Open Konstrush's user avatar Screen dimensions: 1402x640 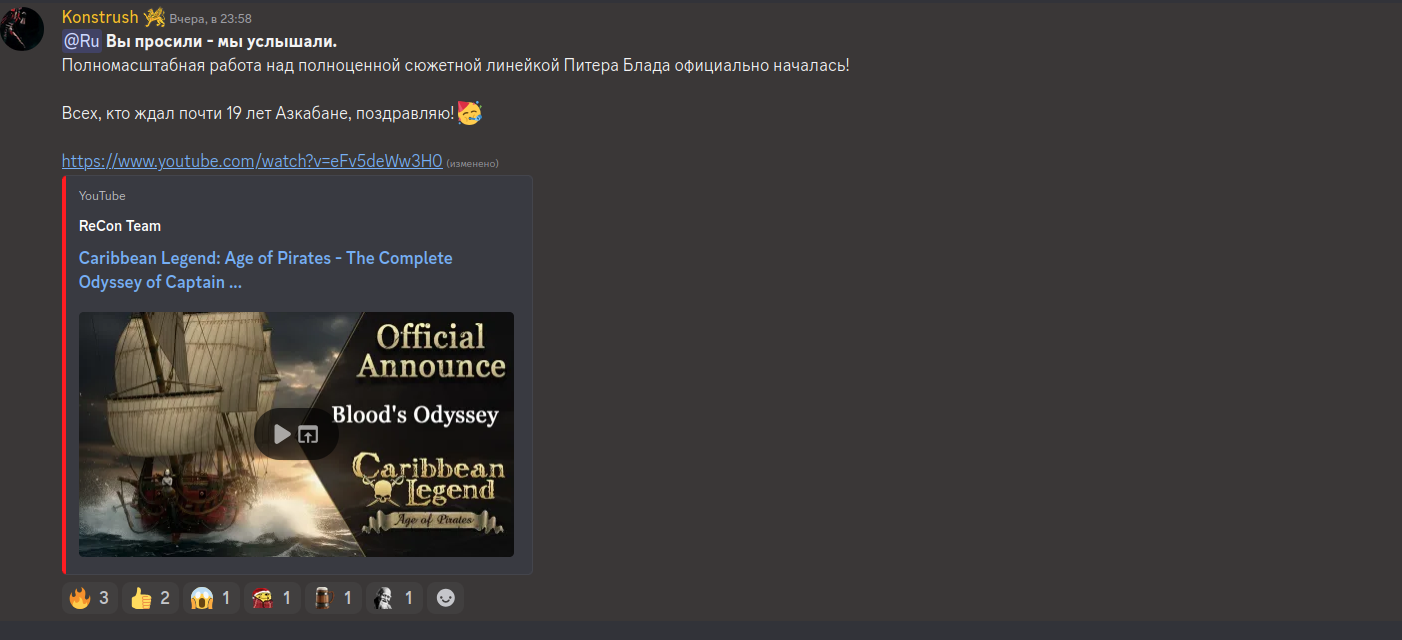click(22, 29)
